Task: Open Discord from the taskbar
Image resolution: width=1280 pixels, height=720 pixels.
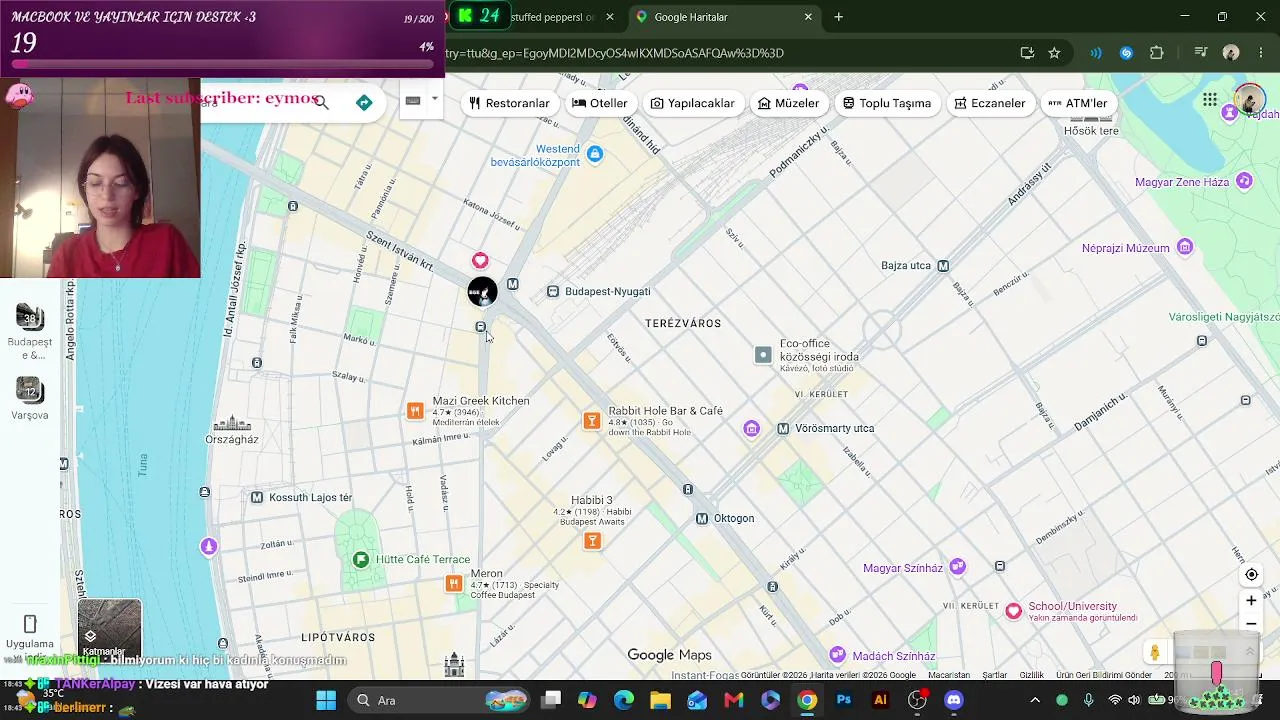Action: (954, 700)
